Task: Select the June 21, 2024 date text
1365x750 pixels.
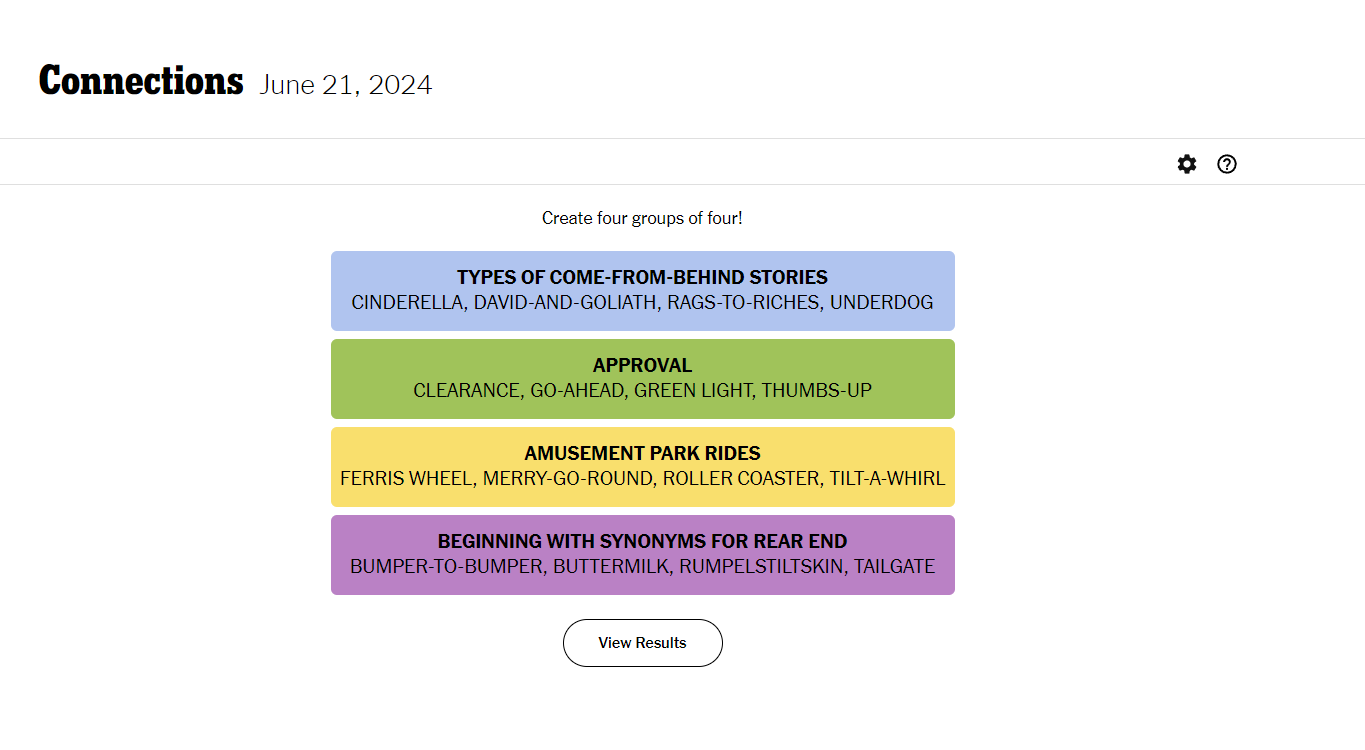Action: (x=346, y=85)
